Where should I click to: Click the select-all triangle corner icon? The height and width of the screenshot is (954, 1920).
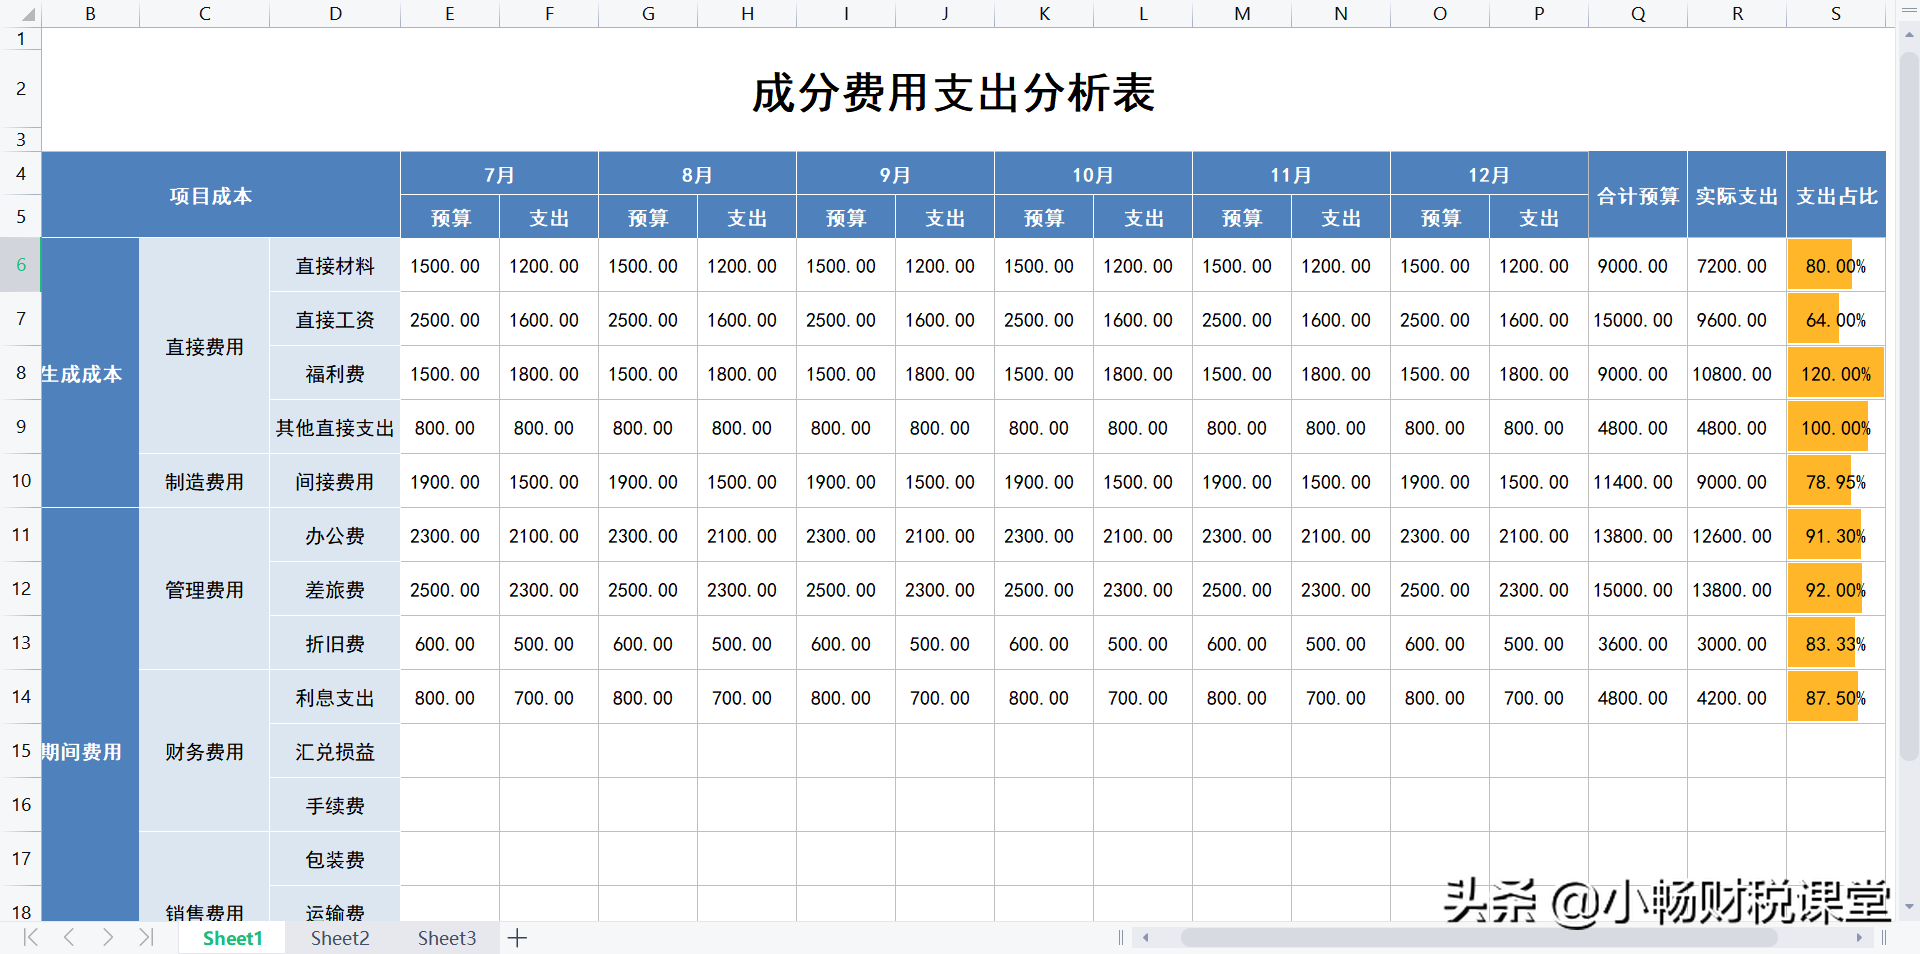tap(28, 14)
